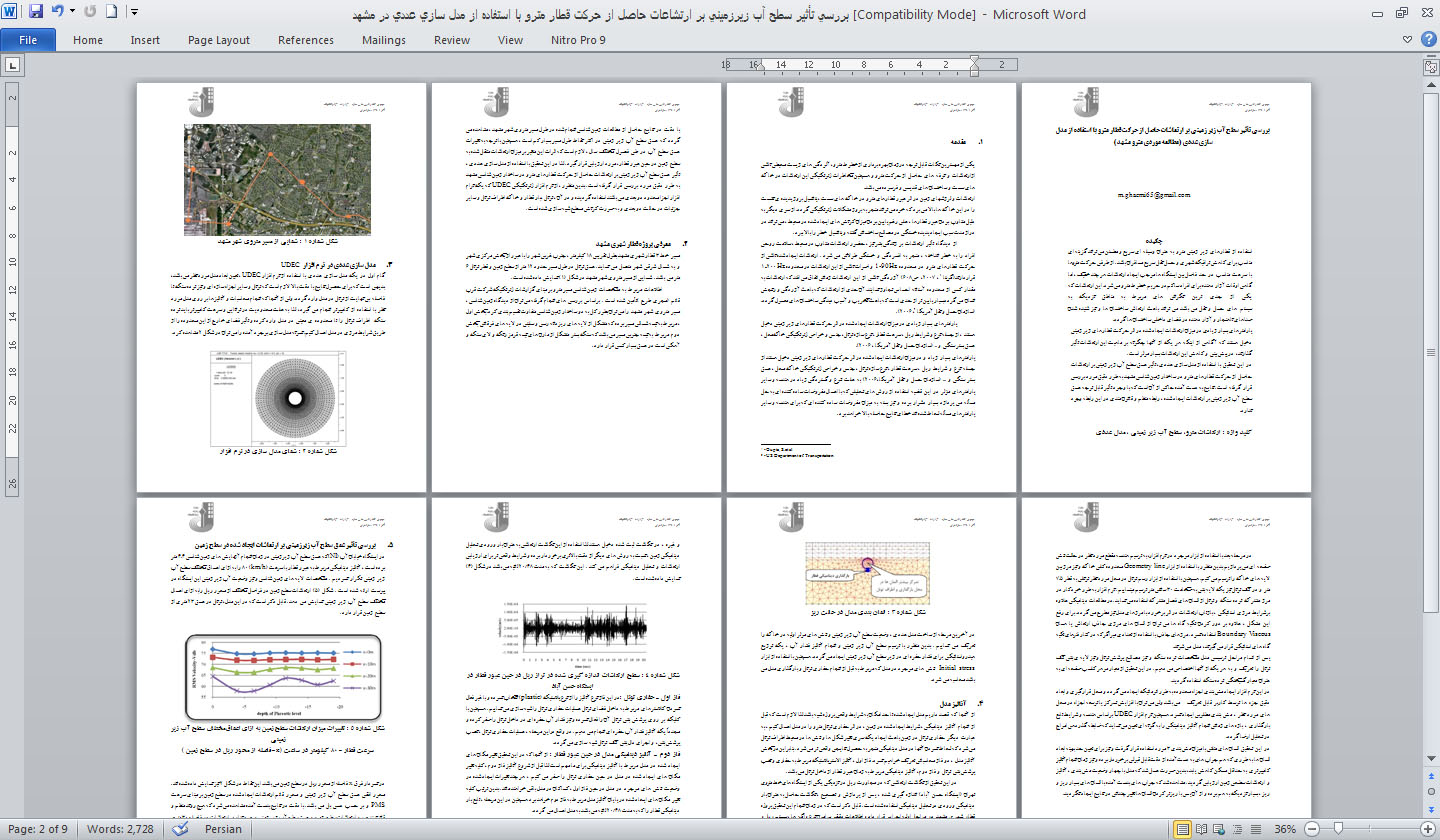The width and height of the screenshot is (1440, 840).
Task: Click the proofing errors icon in status bar
Action: click(x=180, y=829)
